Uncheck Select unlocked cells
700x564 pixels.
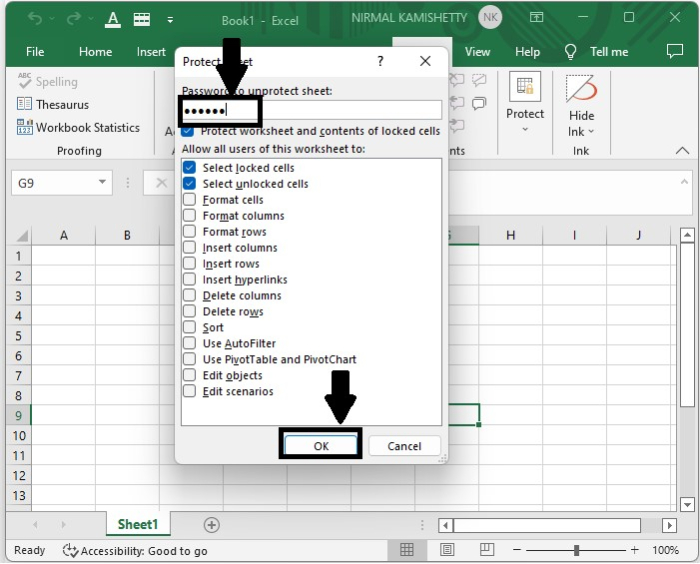[x=189, y=184]
